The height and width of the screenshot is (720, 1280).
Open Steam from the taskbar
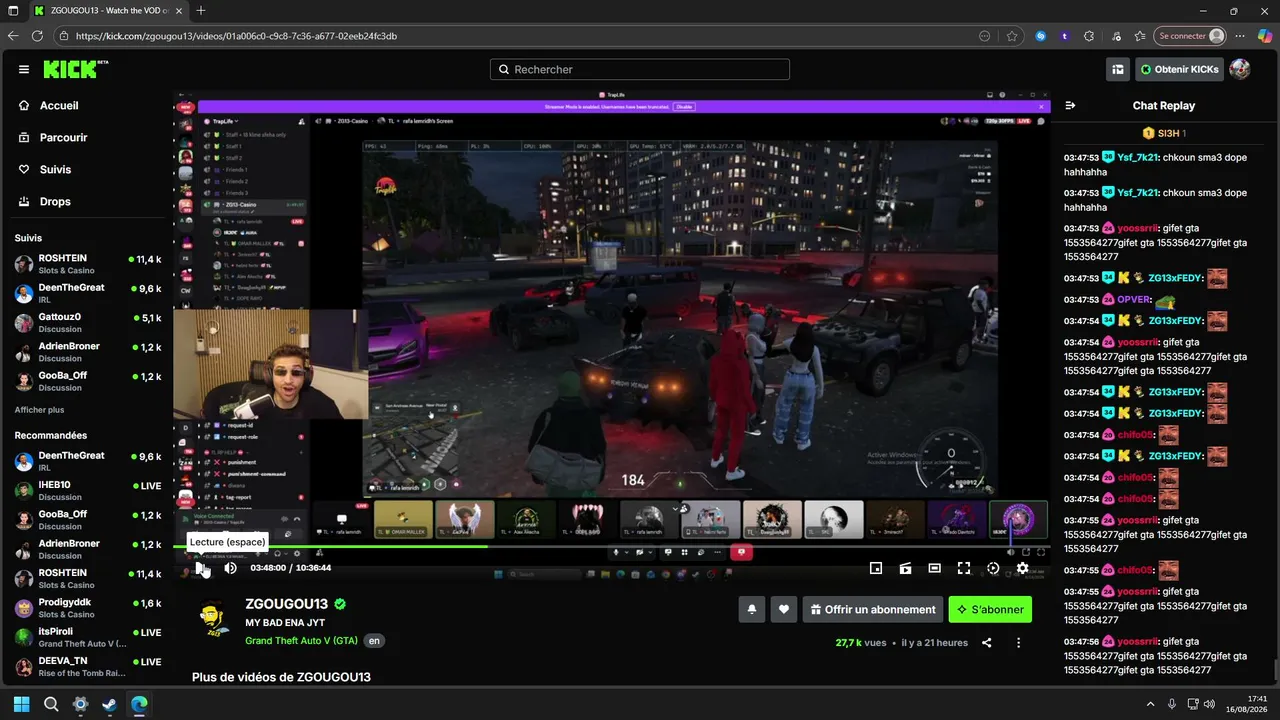point(109,704)
